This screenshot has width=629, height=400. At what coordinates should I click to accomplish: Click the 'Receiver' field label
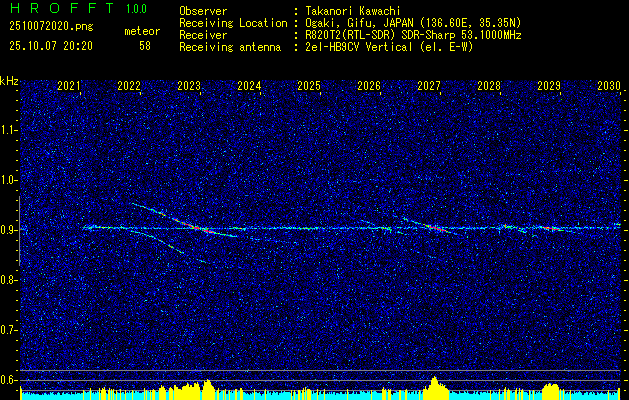tap(203, 35)
